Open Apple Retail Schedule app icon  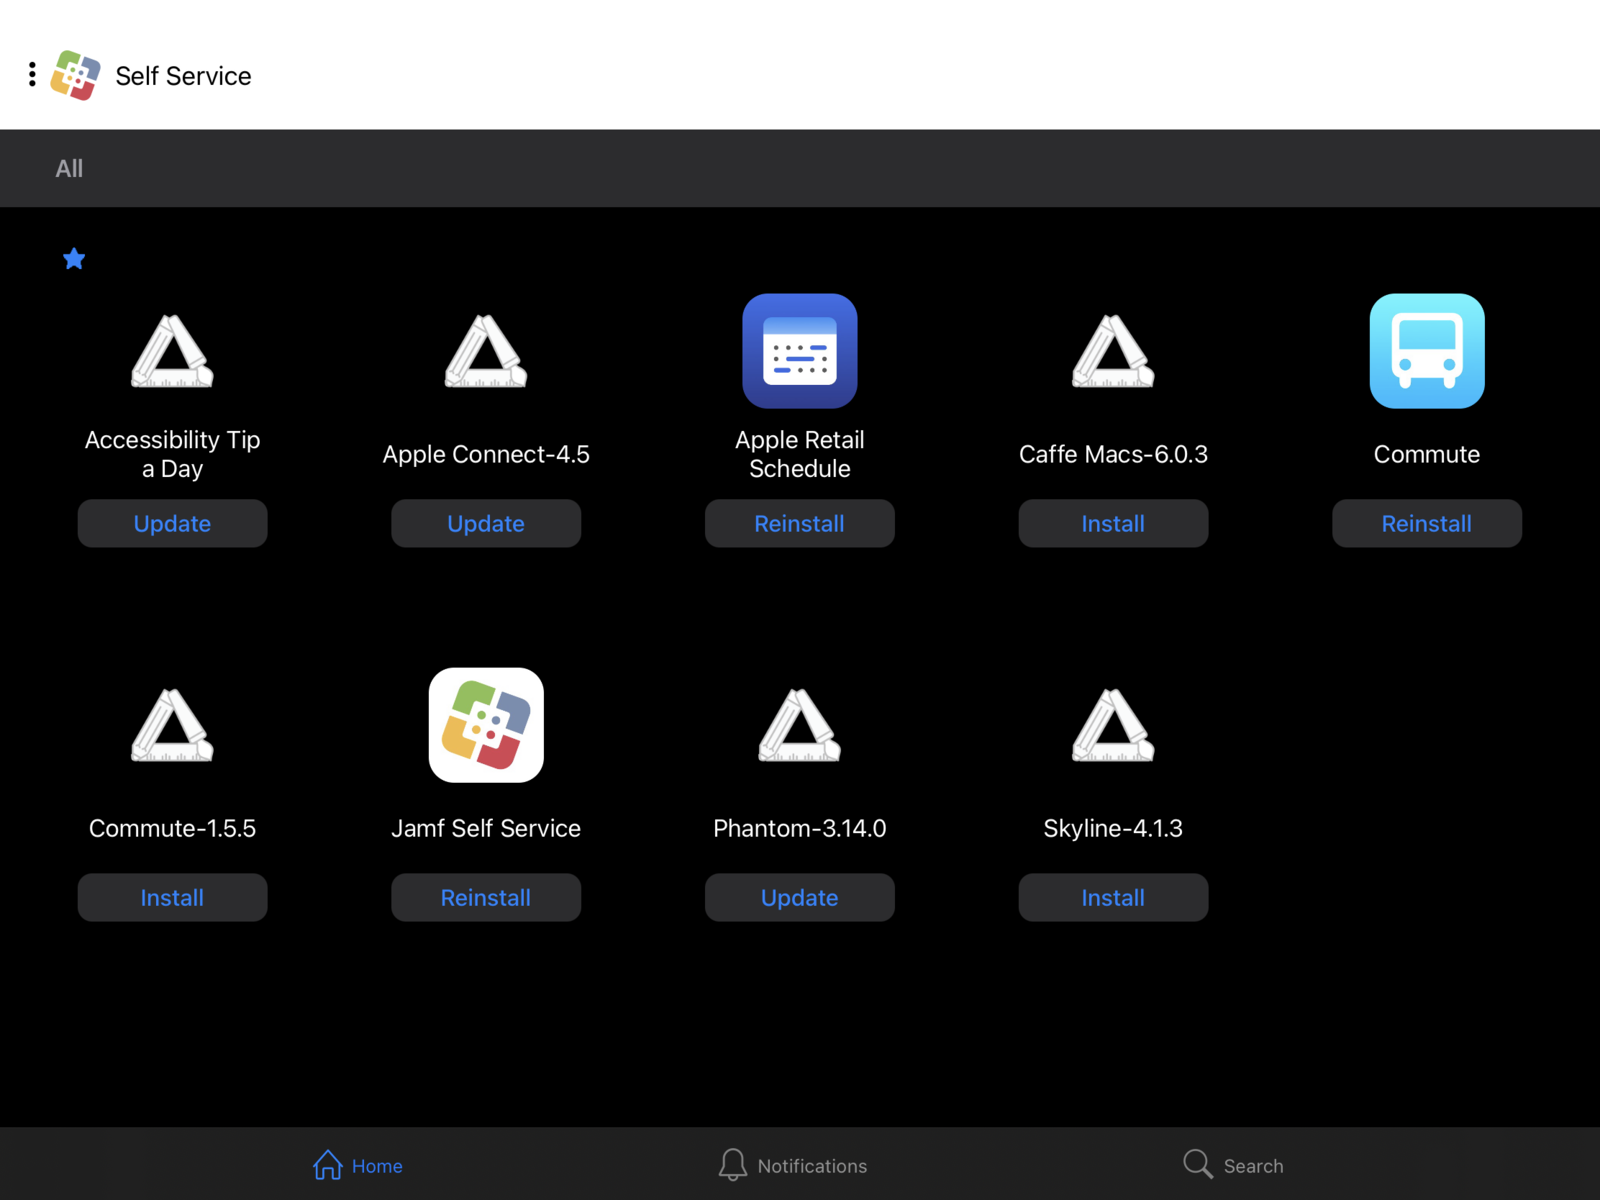click(800, 351)
